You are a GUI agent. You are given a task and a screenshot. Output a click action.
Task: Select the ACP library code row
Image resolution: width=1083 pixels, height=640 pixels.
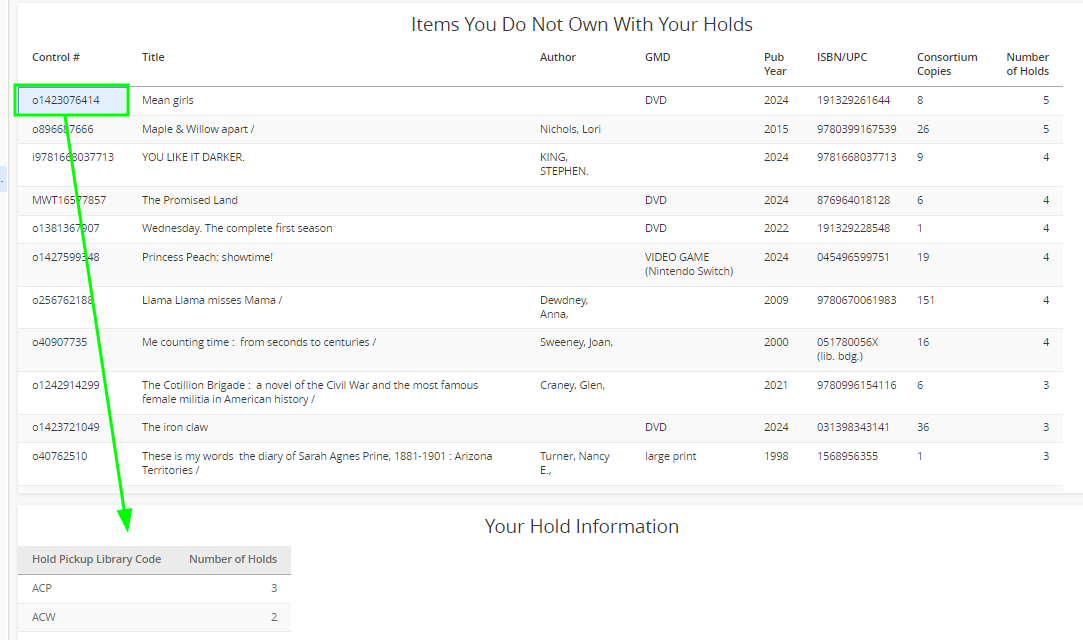[155, 588]
